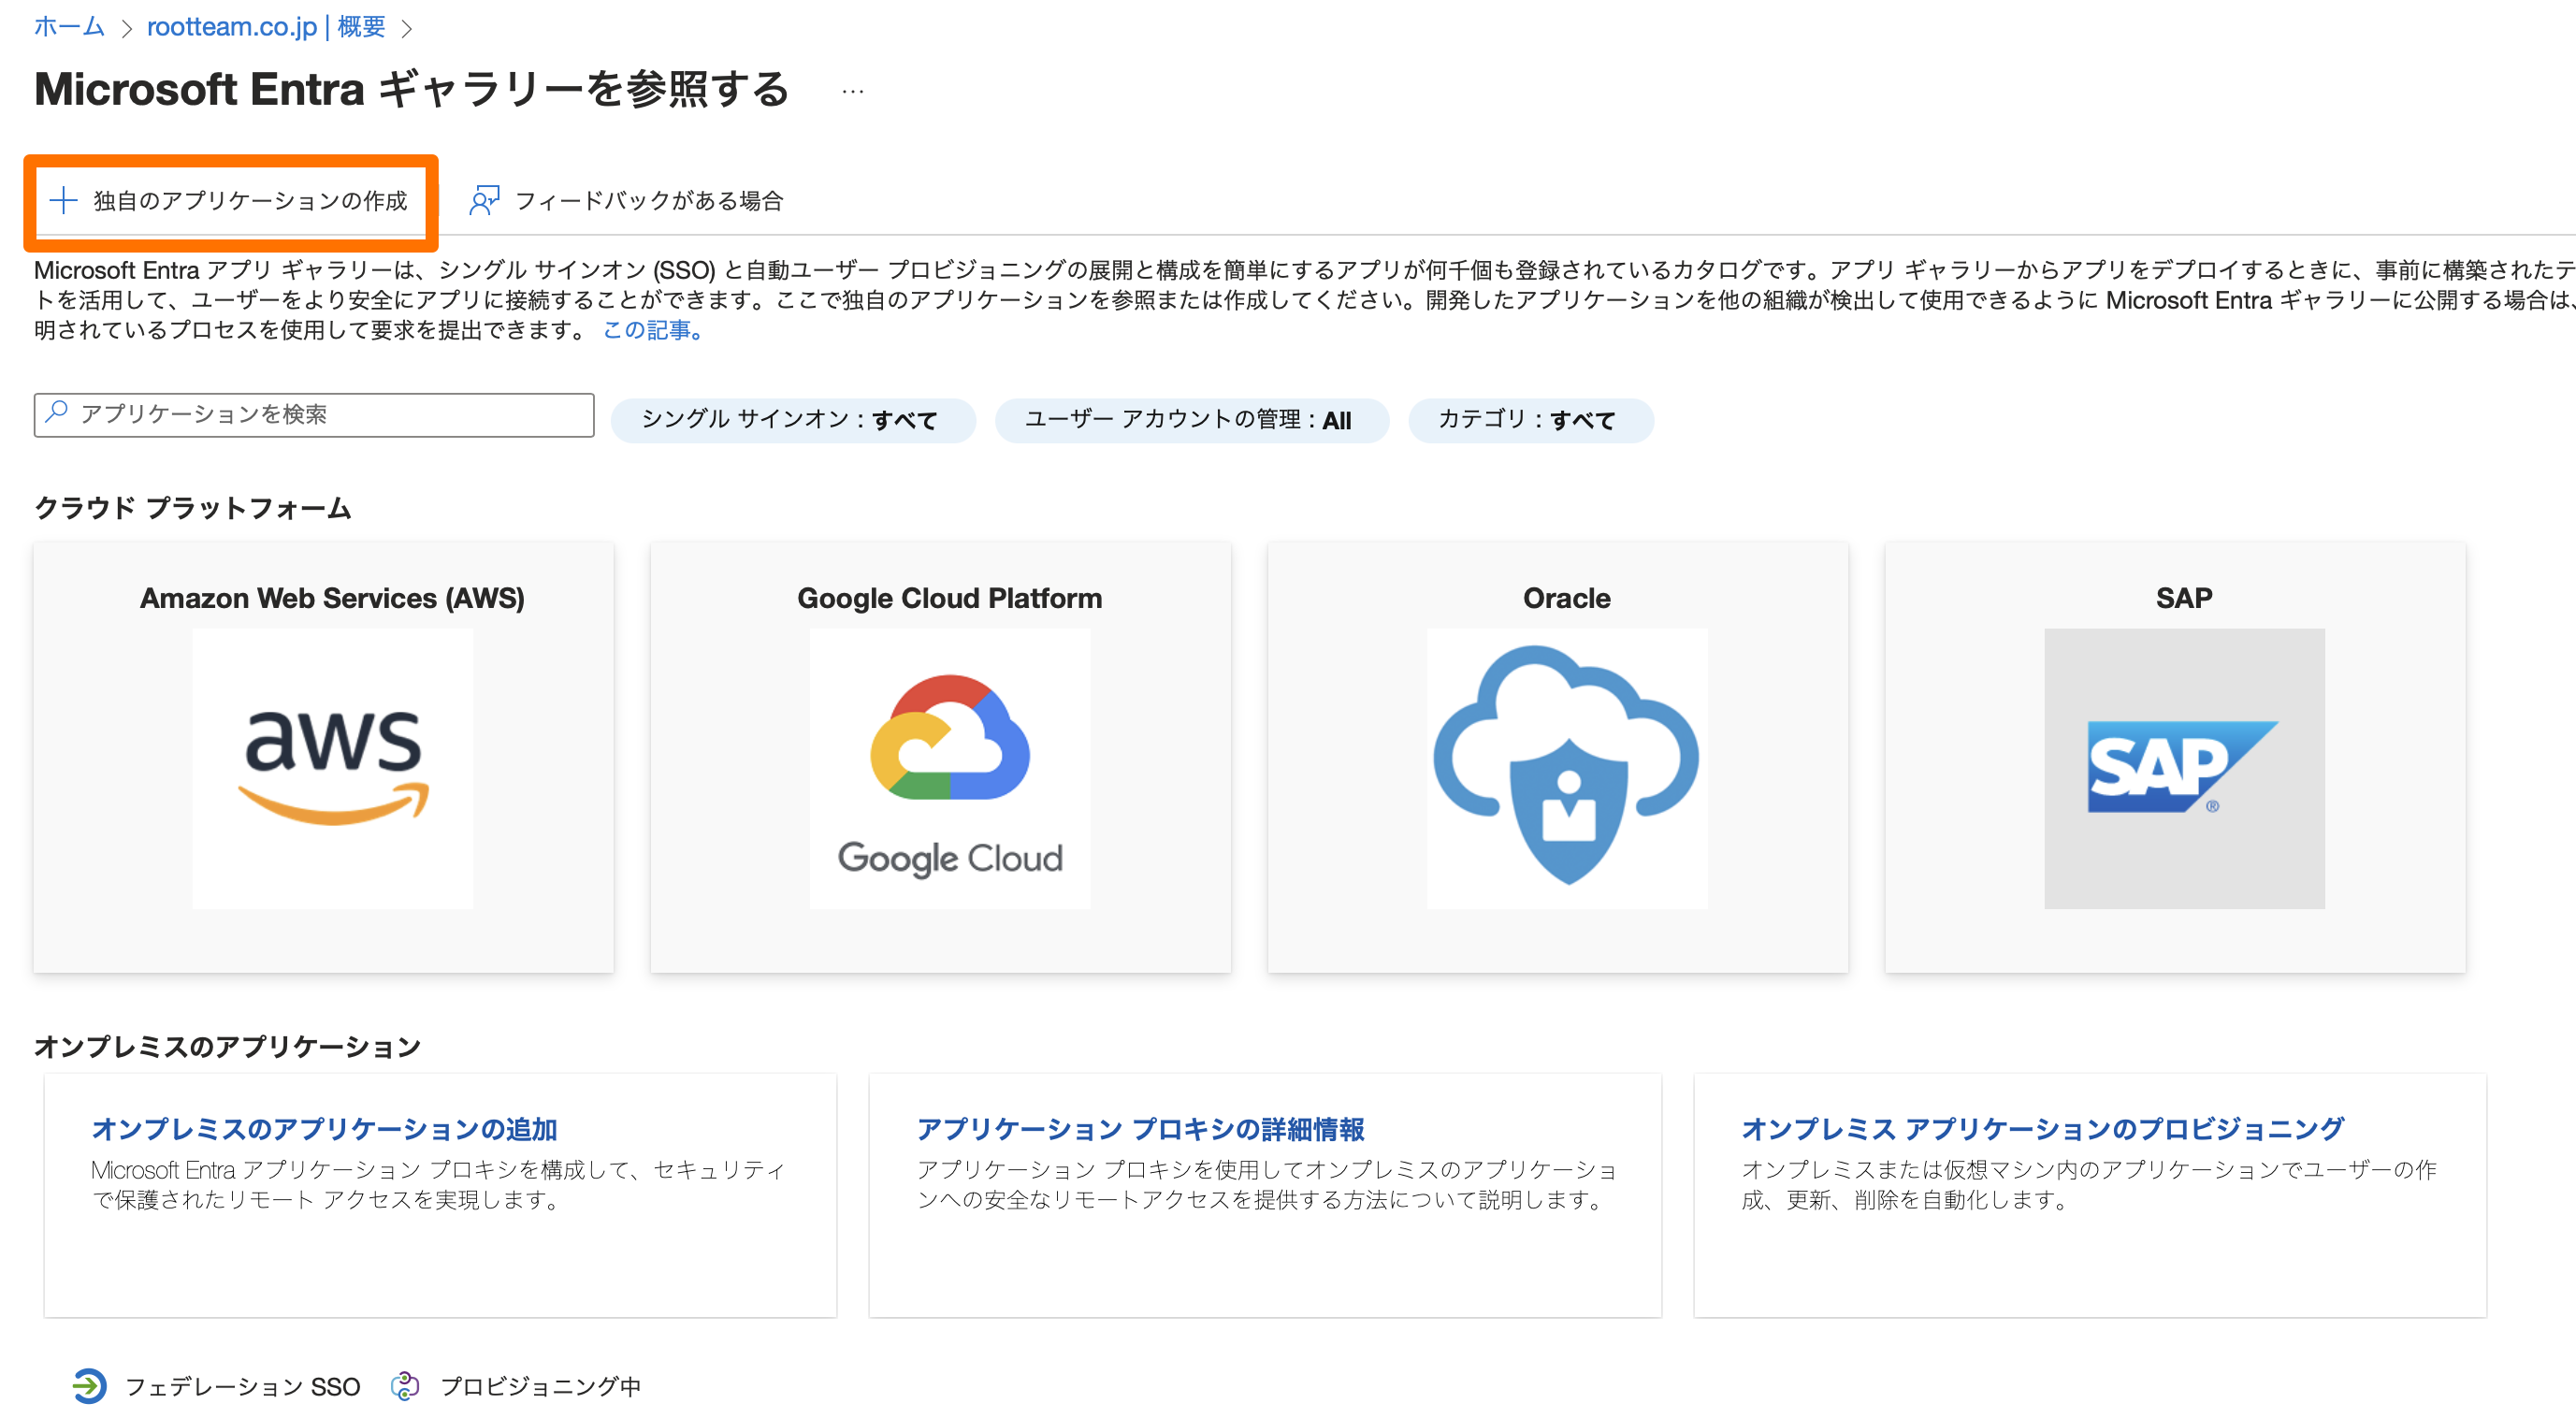Open the ellipsis menu beside the page title
This screenshot has width=2576, height=1418.
[x=852, y=91]
